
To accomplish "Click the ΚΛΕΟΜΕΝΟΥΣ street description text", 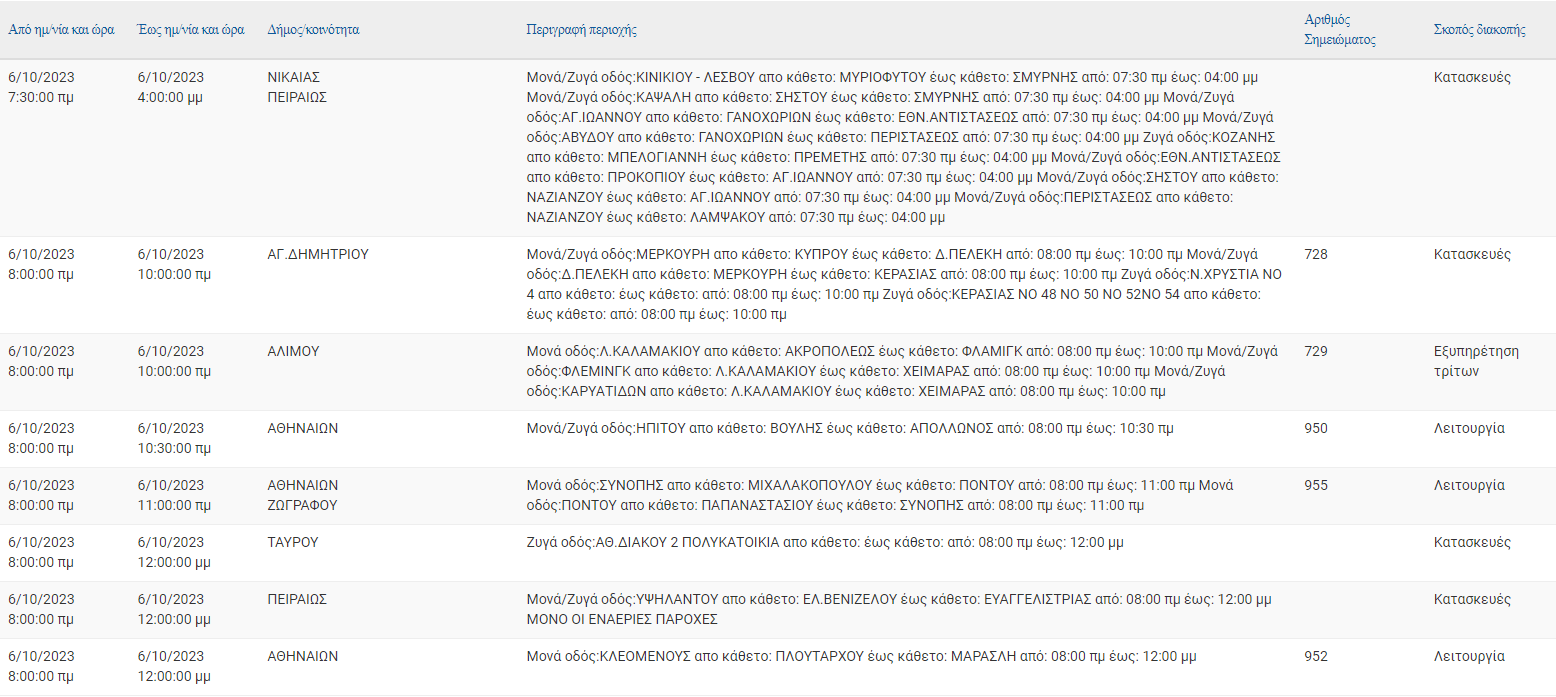I will pos(861,656).
